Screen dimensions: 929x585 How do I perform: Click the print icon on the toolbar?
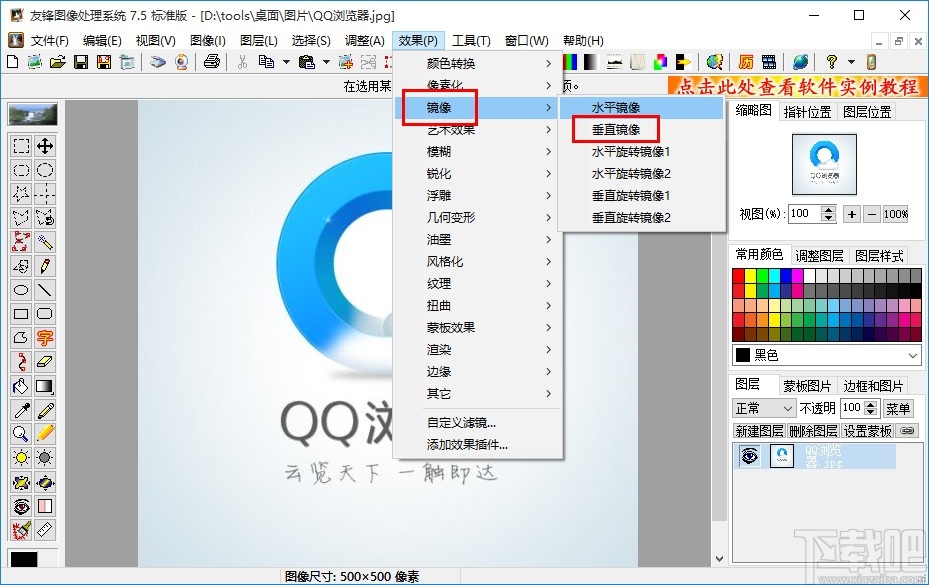click(211, 61)
